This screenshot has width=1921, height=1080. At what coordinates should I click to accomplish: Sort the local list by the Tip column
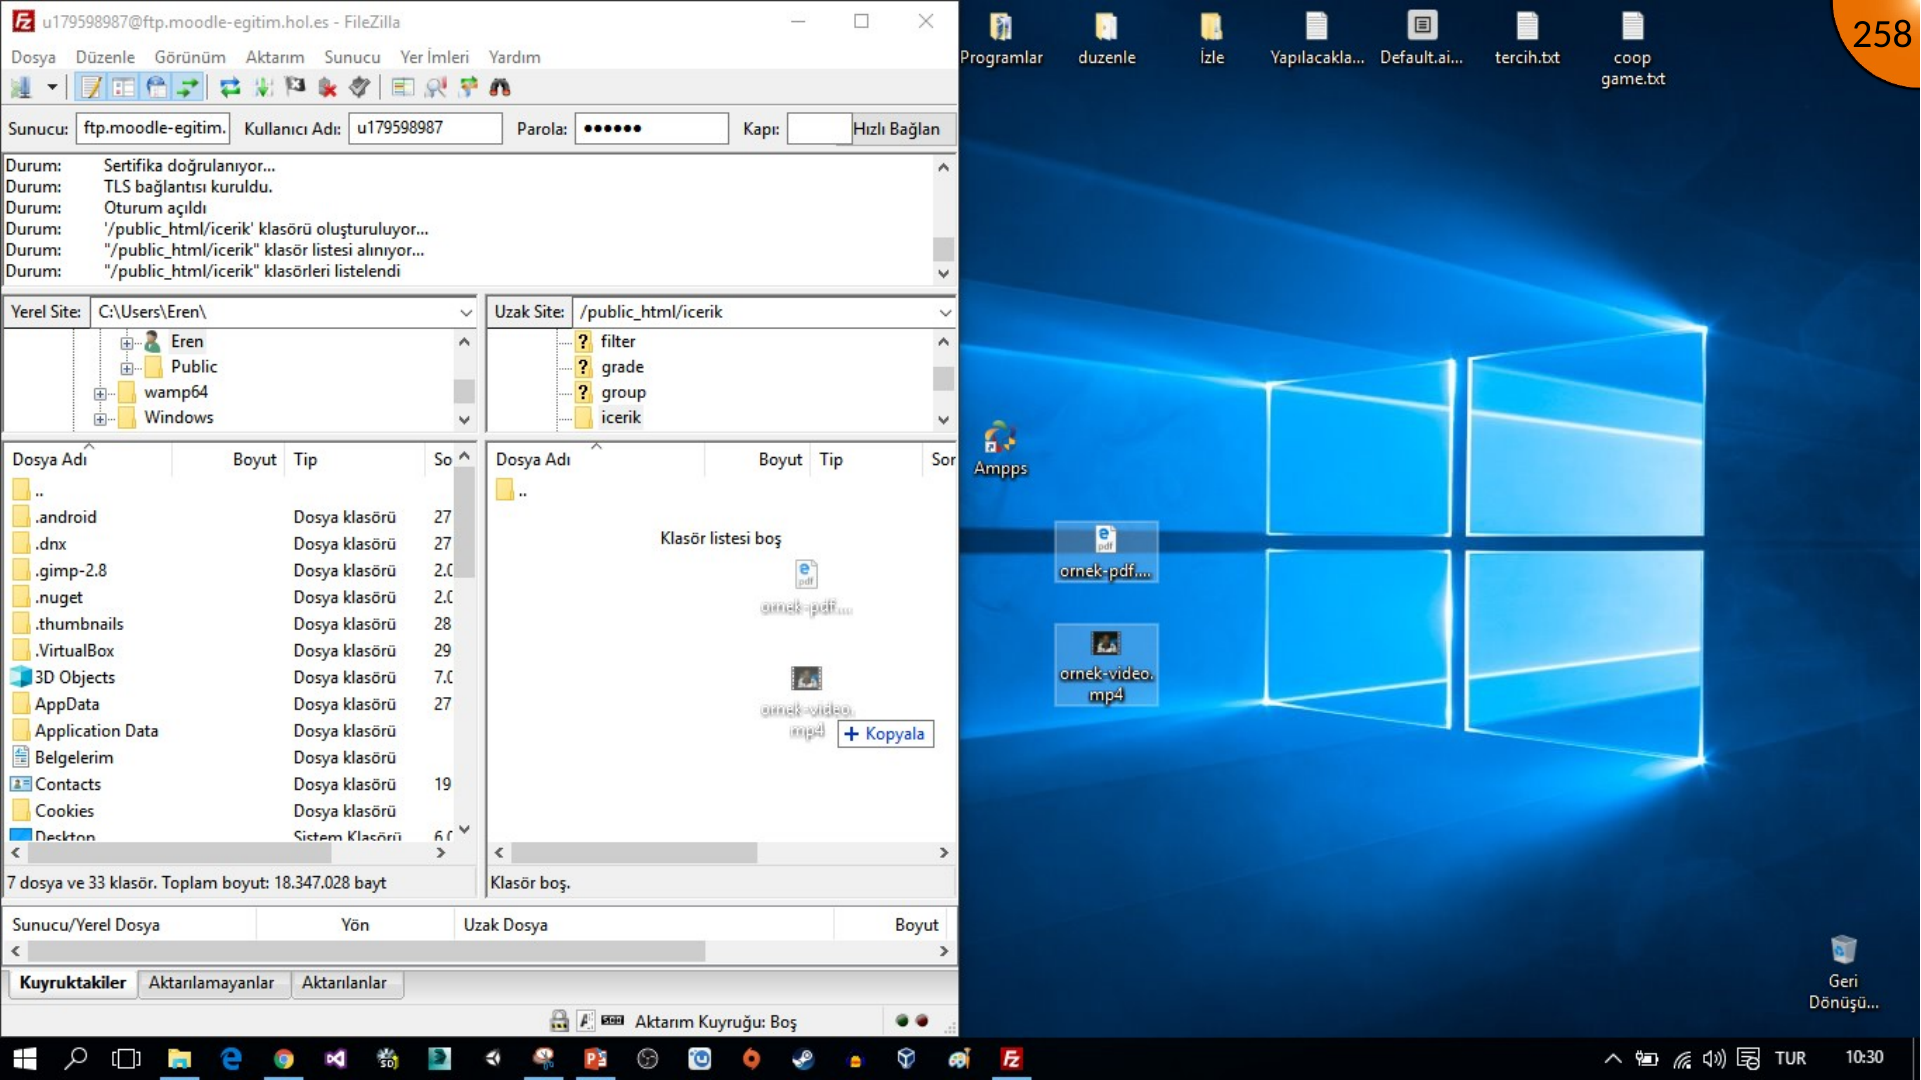pos(355,459)
